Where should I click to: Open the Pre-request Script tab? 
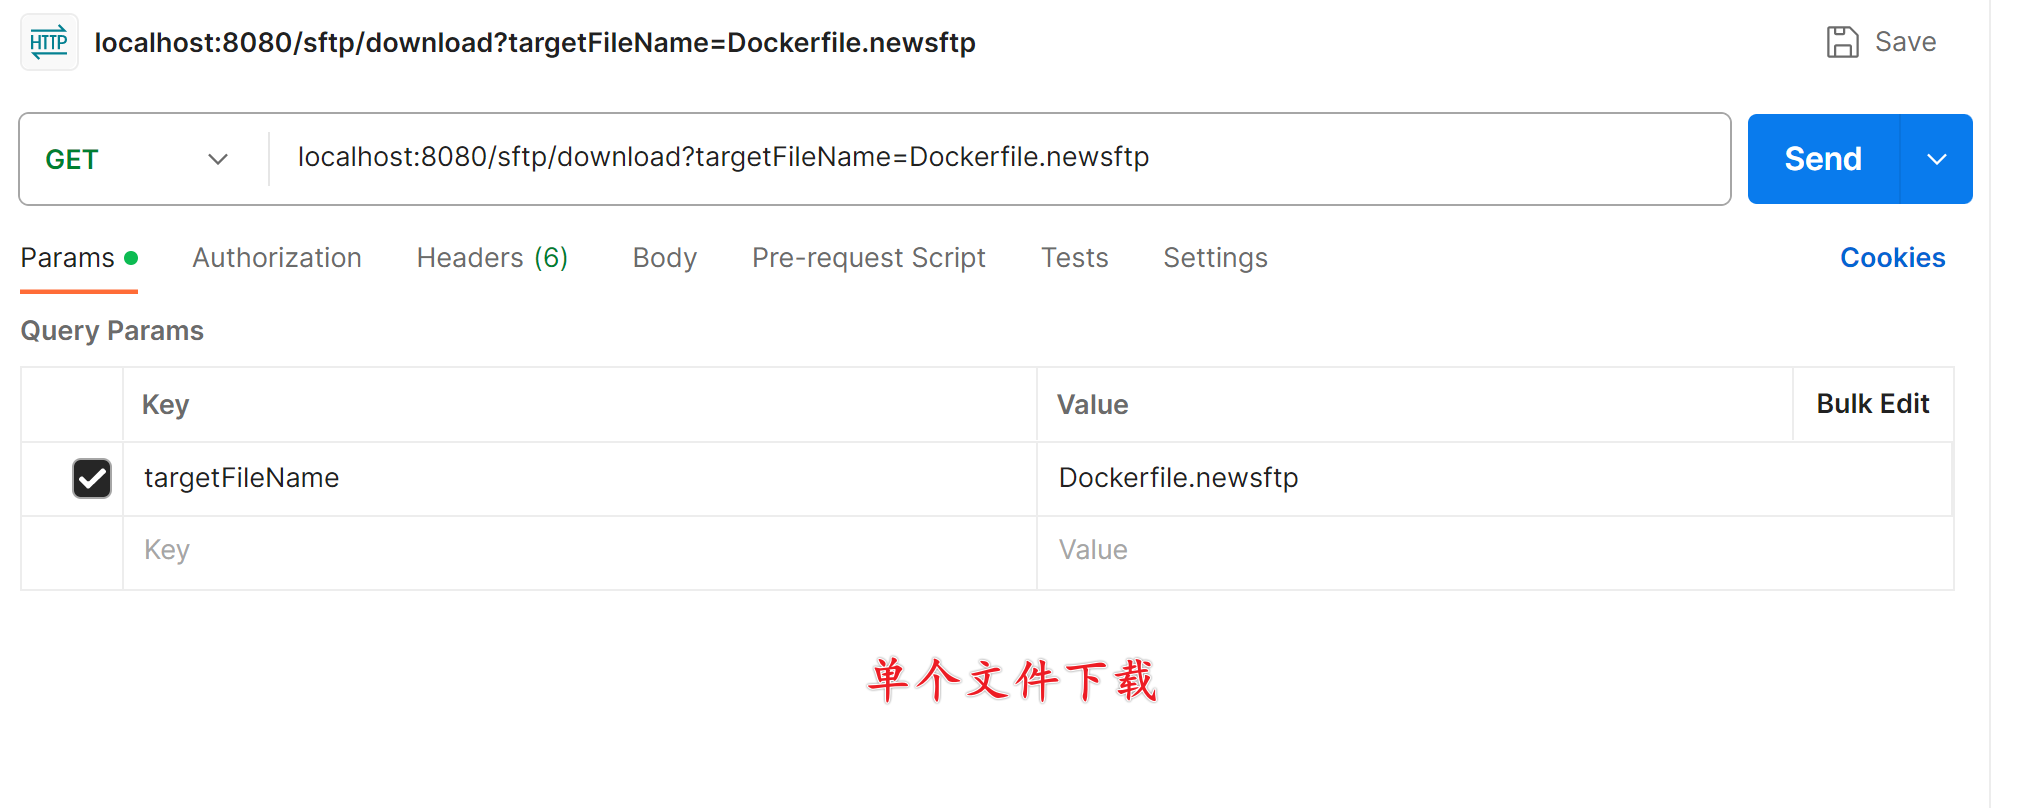(x=868, y=258)
